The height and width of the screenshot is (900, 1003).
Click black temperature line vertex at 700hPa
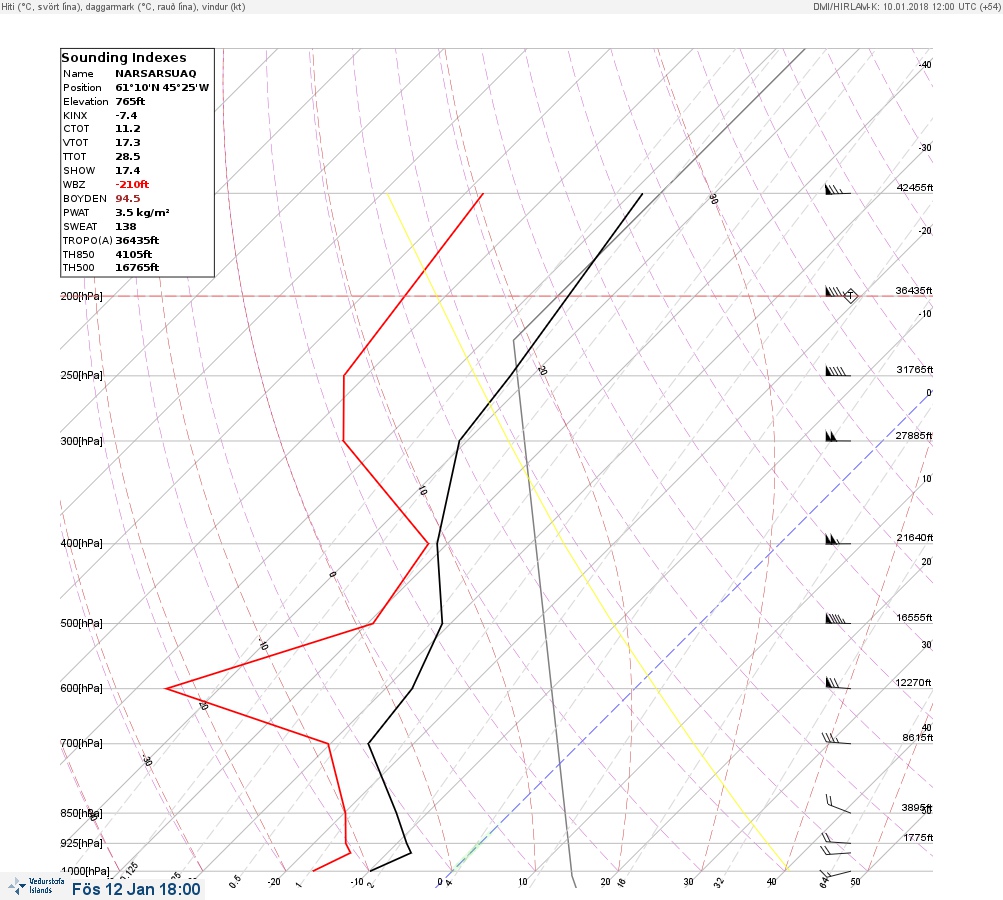point(369,744)
